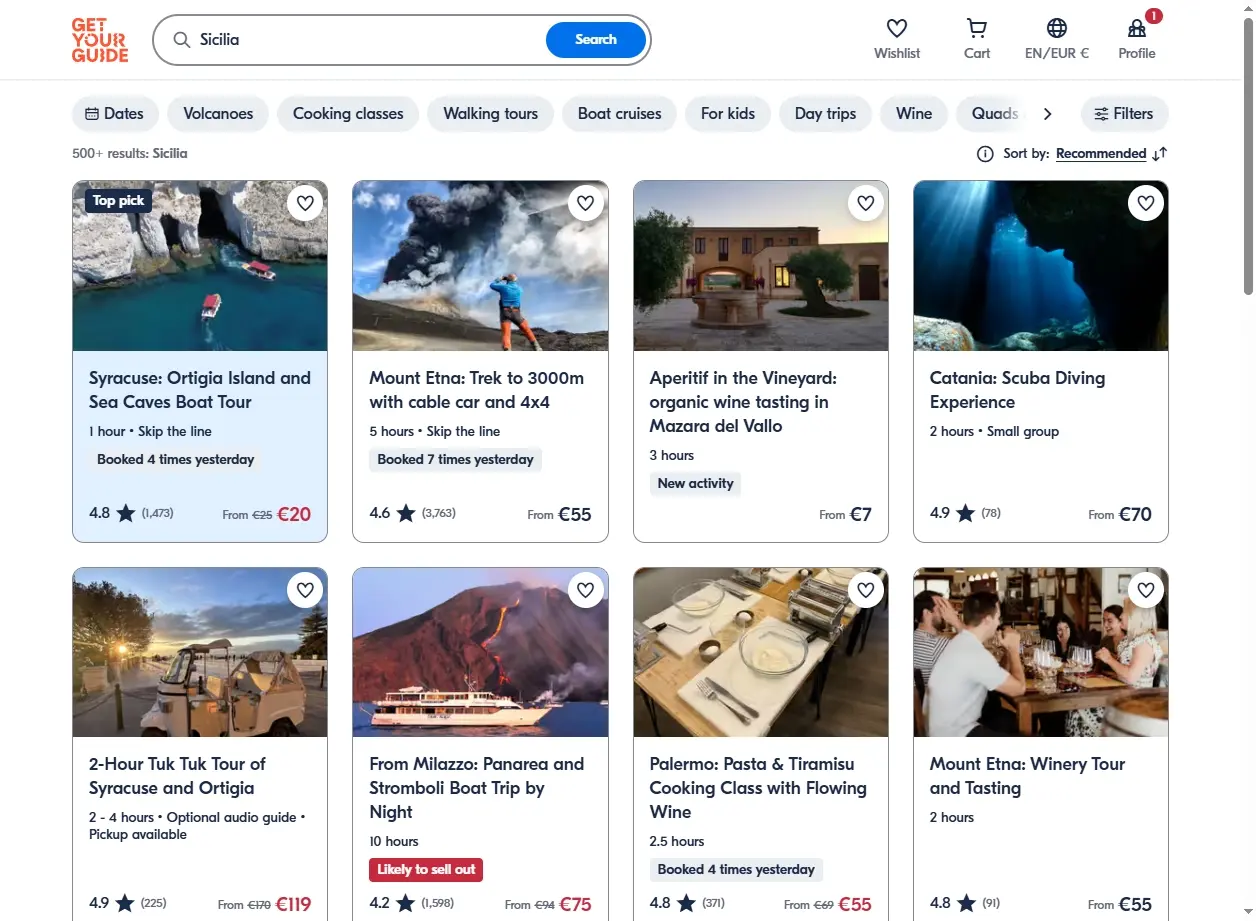Click the pasta cooking table photo
1256x921 pixels.
click(761, 653)
